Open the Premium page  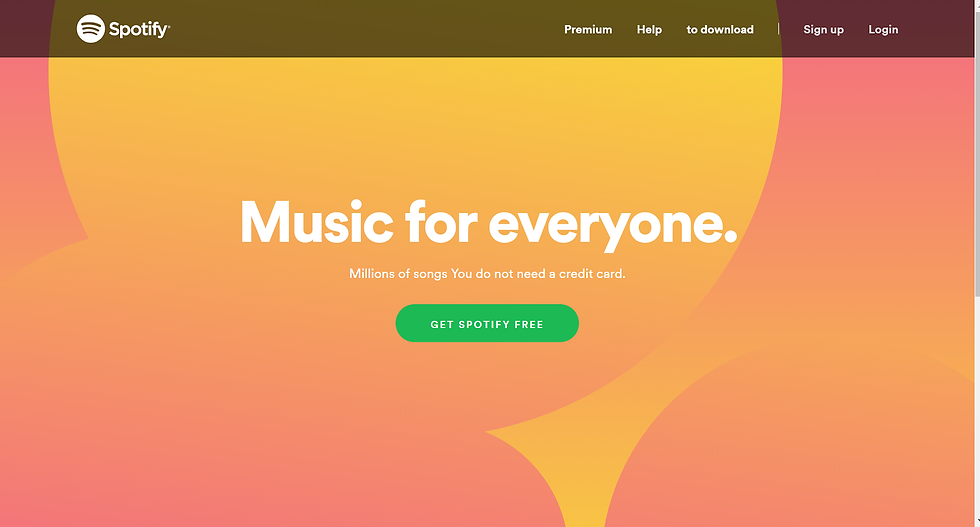pos(588,29)
